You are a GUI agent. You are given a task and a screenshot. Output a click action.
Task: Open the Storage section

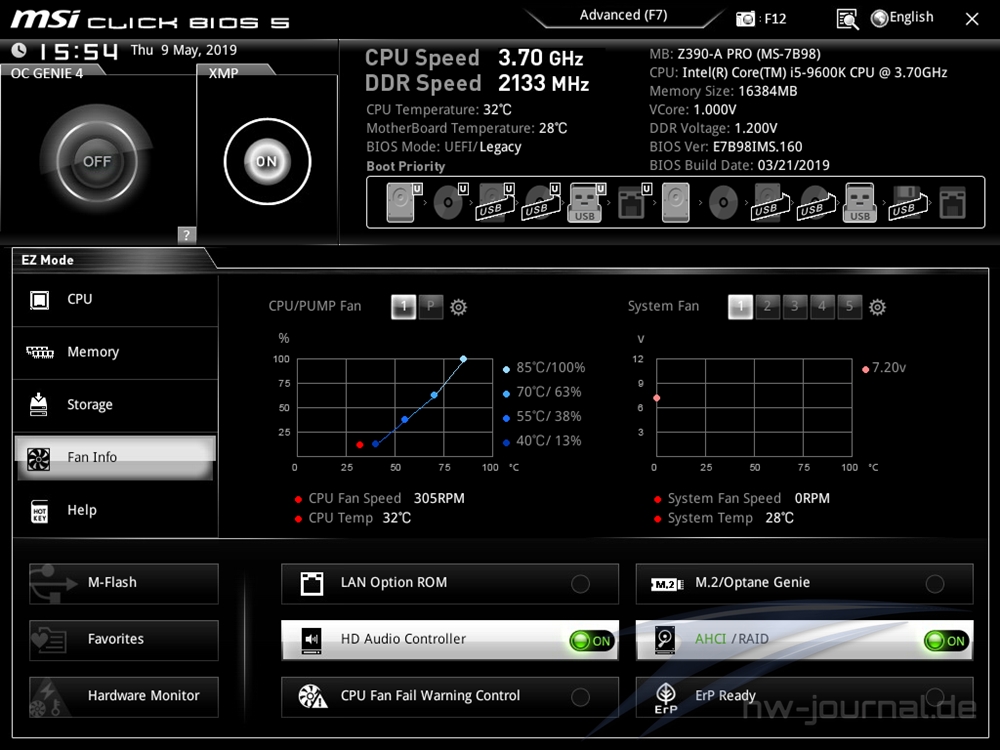[115, 406]
